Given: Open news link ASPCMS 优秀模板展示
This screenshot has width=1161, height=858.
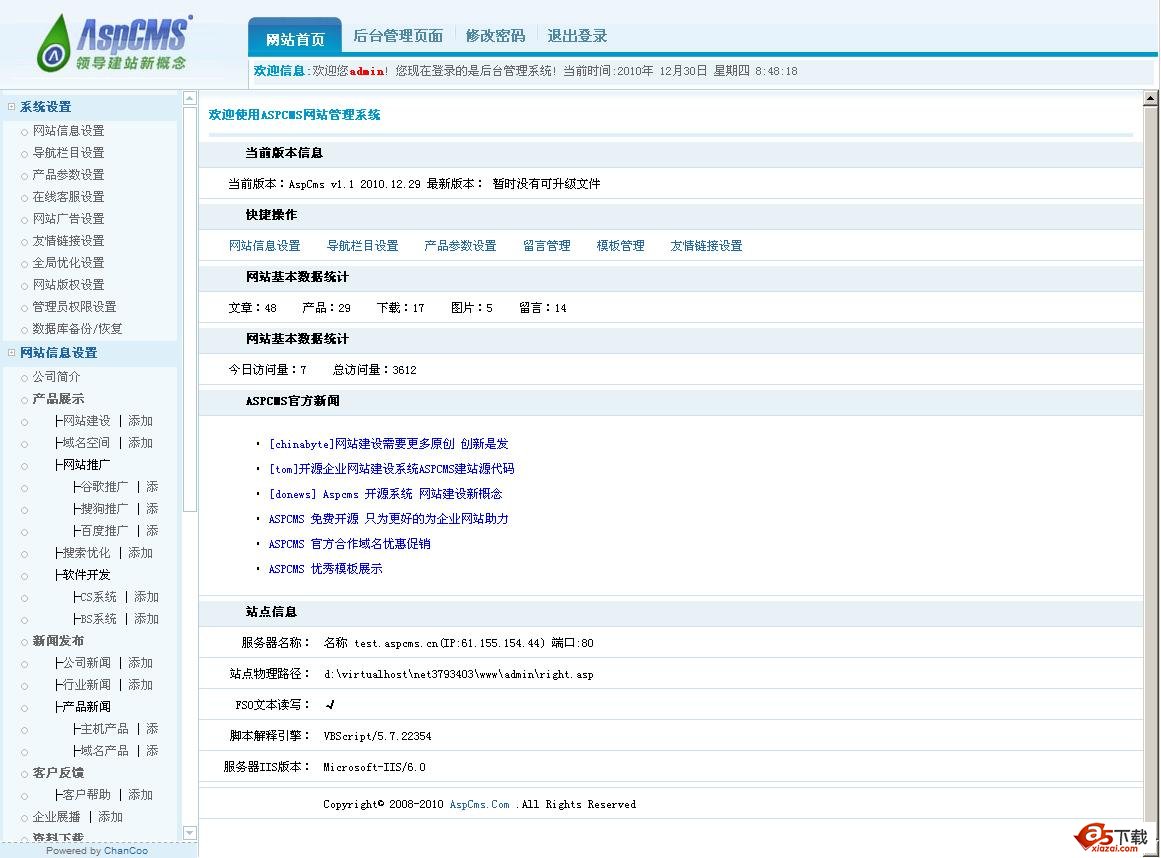Looking at the screenshot, I should [x=325, y=569].
